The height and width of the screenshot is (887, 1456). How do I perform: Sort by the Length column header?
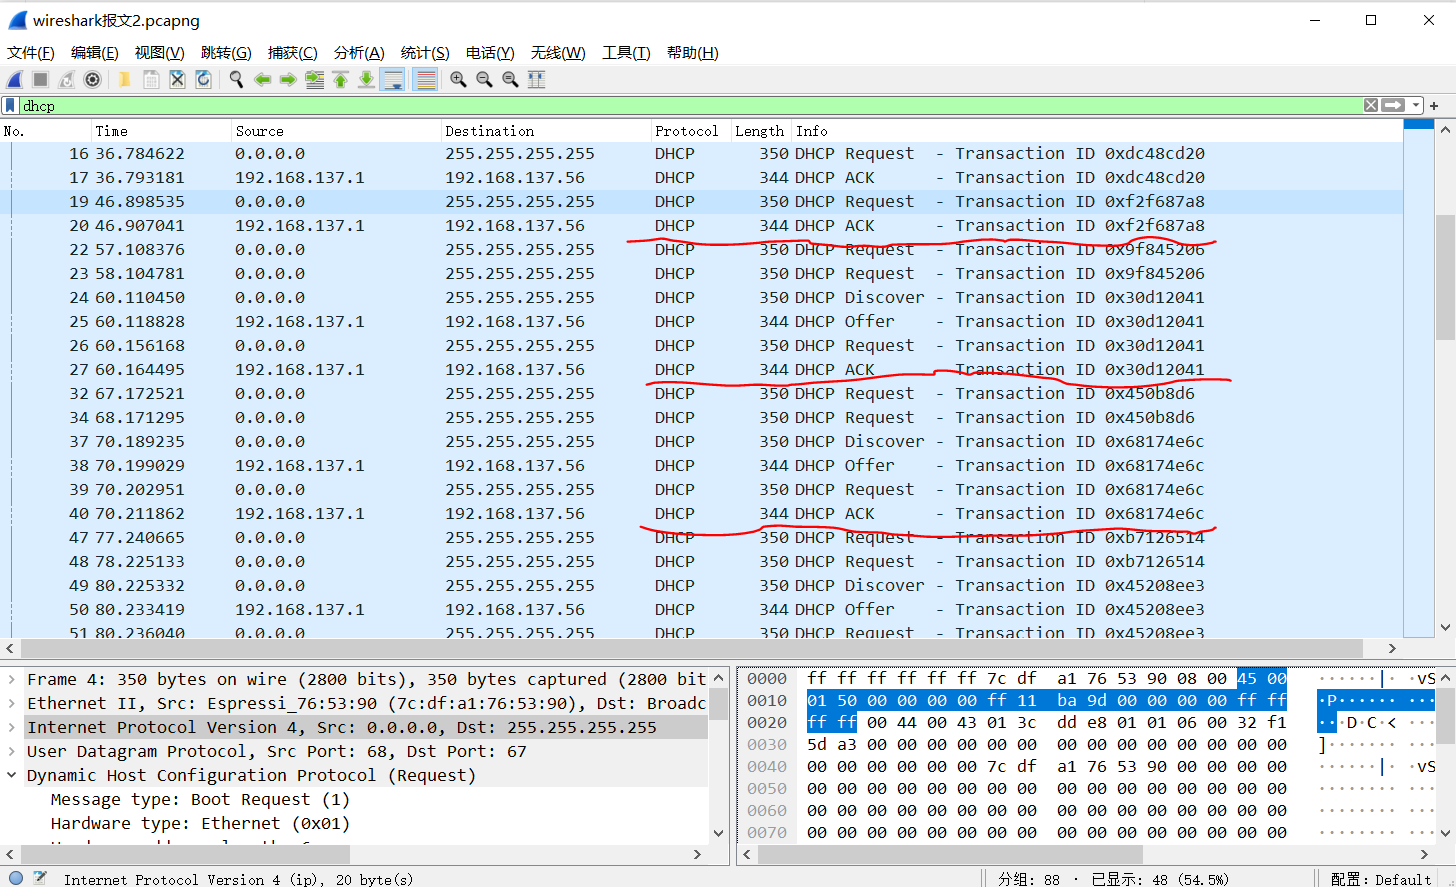click(760, 131)
